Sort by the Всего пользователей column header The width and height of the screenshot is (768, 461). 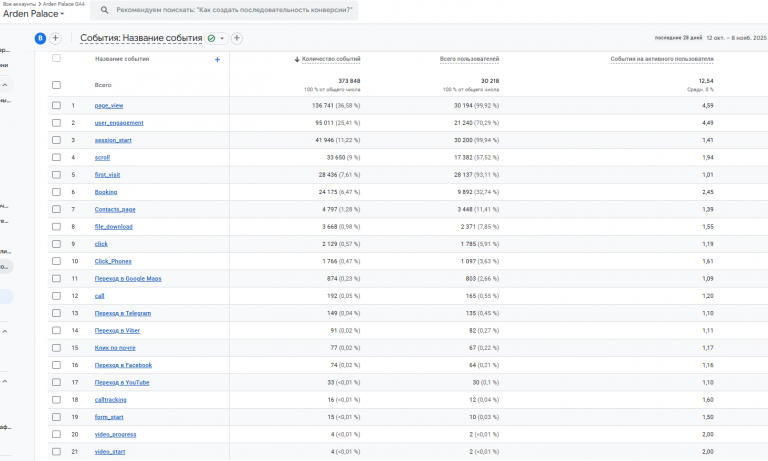point(469,60)
